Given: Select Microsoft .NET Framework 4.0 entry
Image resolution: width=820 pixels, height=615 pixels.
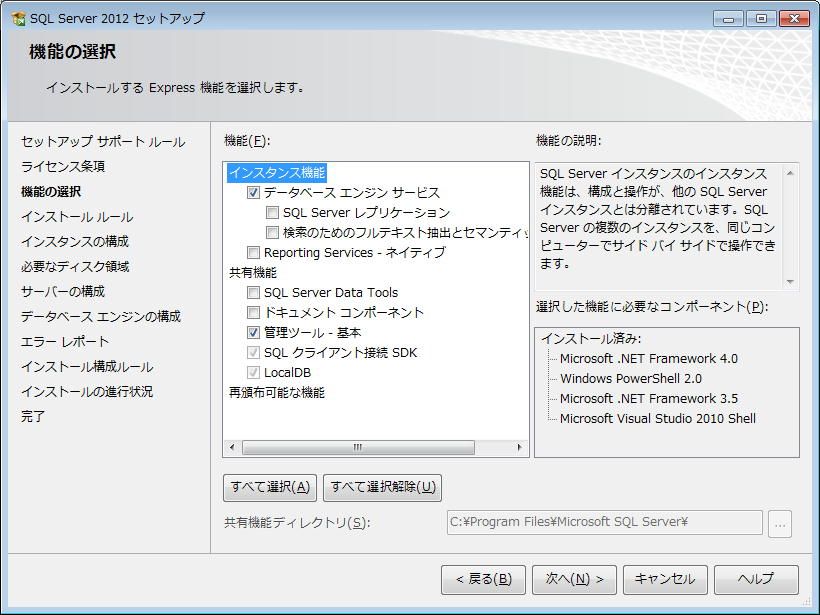Looking at the screenshot, I should [649, 359].
